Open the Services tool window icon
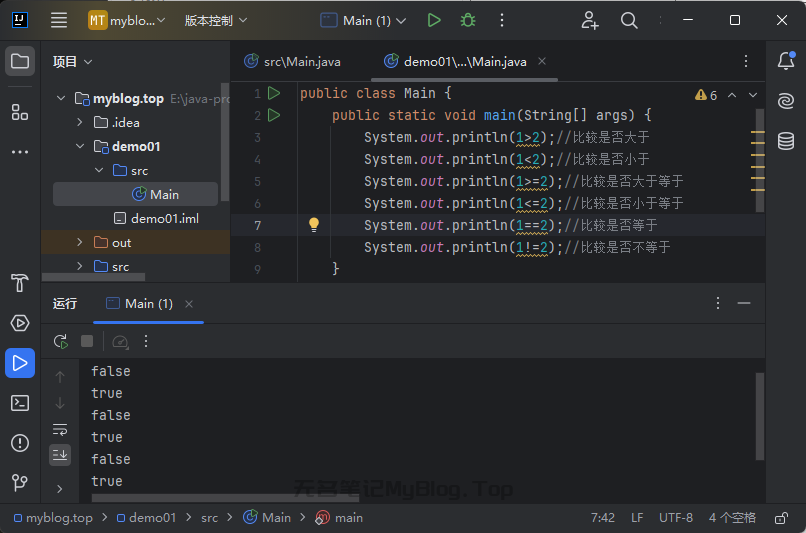This screenshot has height=533, width=806. [20, 323]
